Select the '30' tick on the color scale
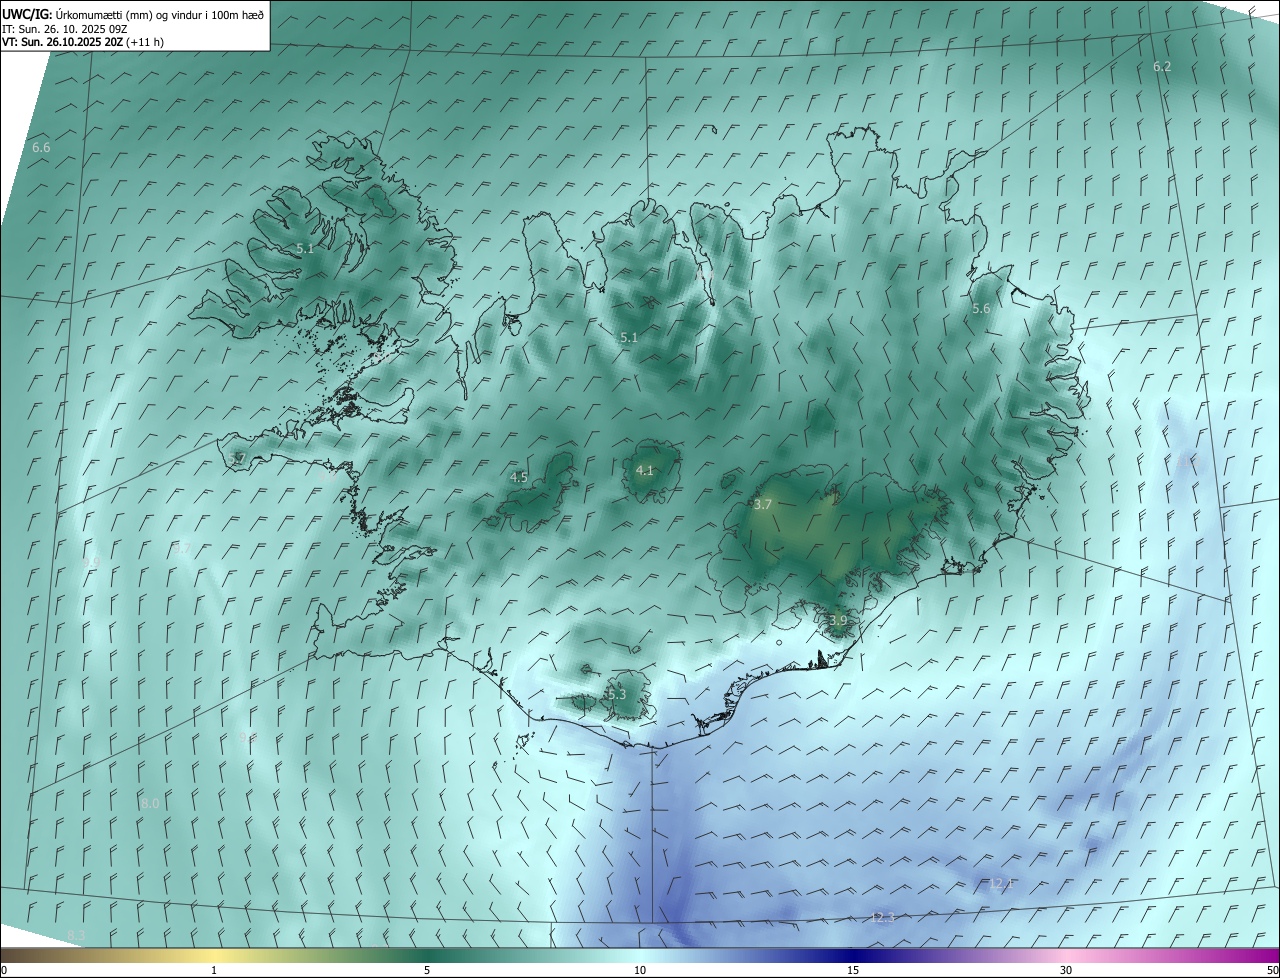The image size is (1280, 978). pos(1066,970)
